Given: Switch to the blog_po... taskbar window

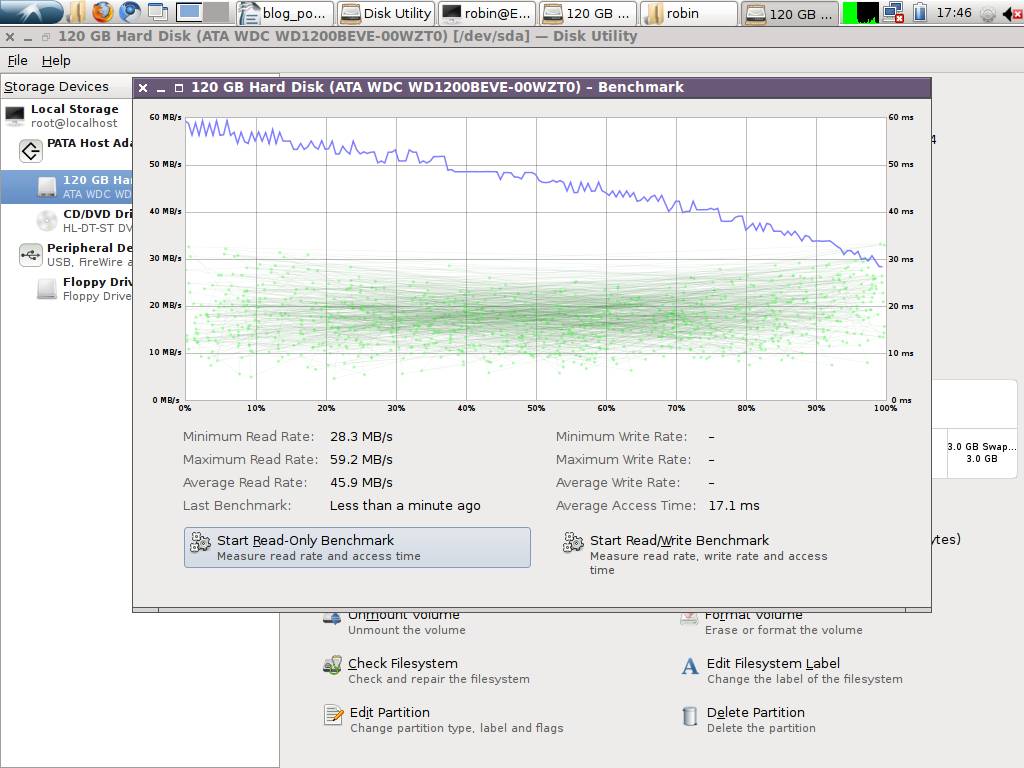Looking at the screenshot, I should 285,13.
